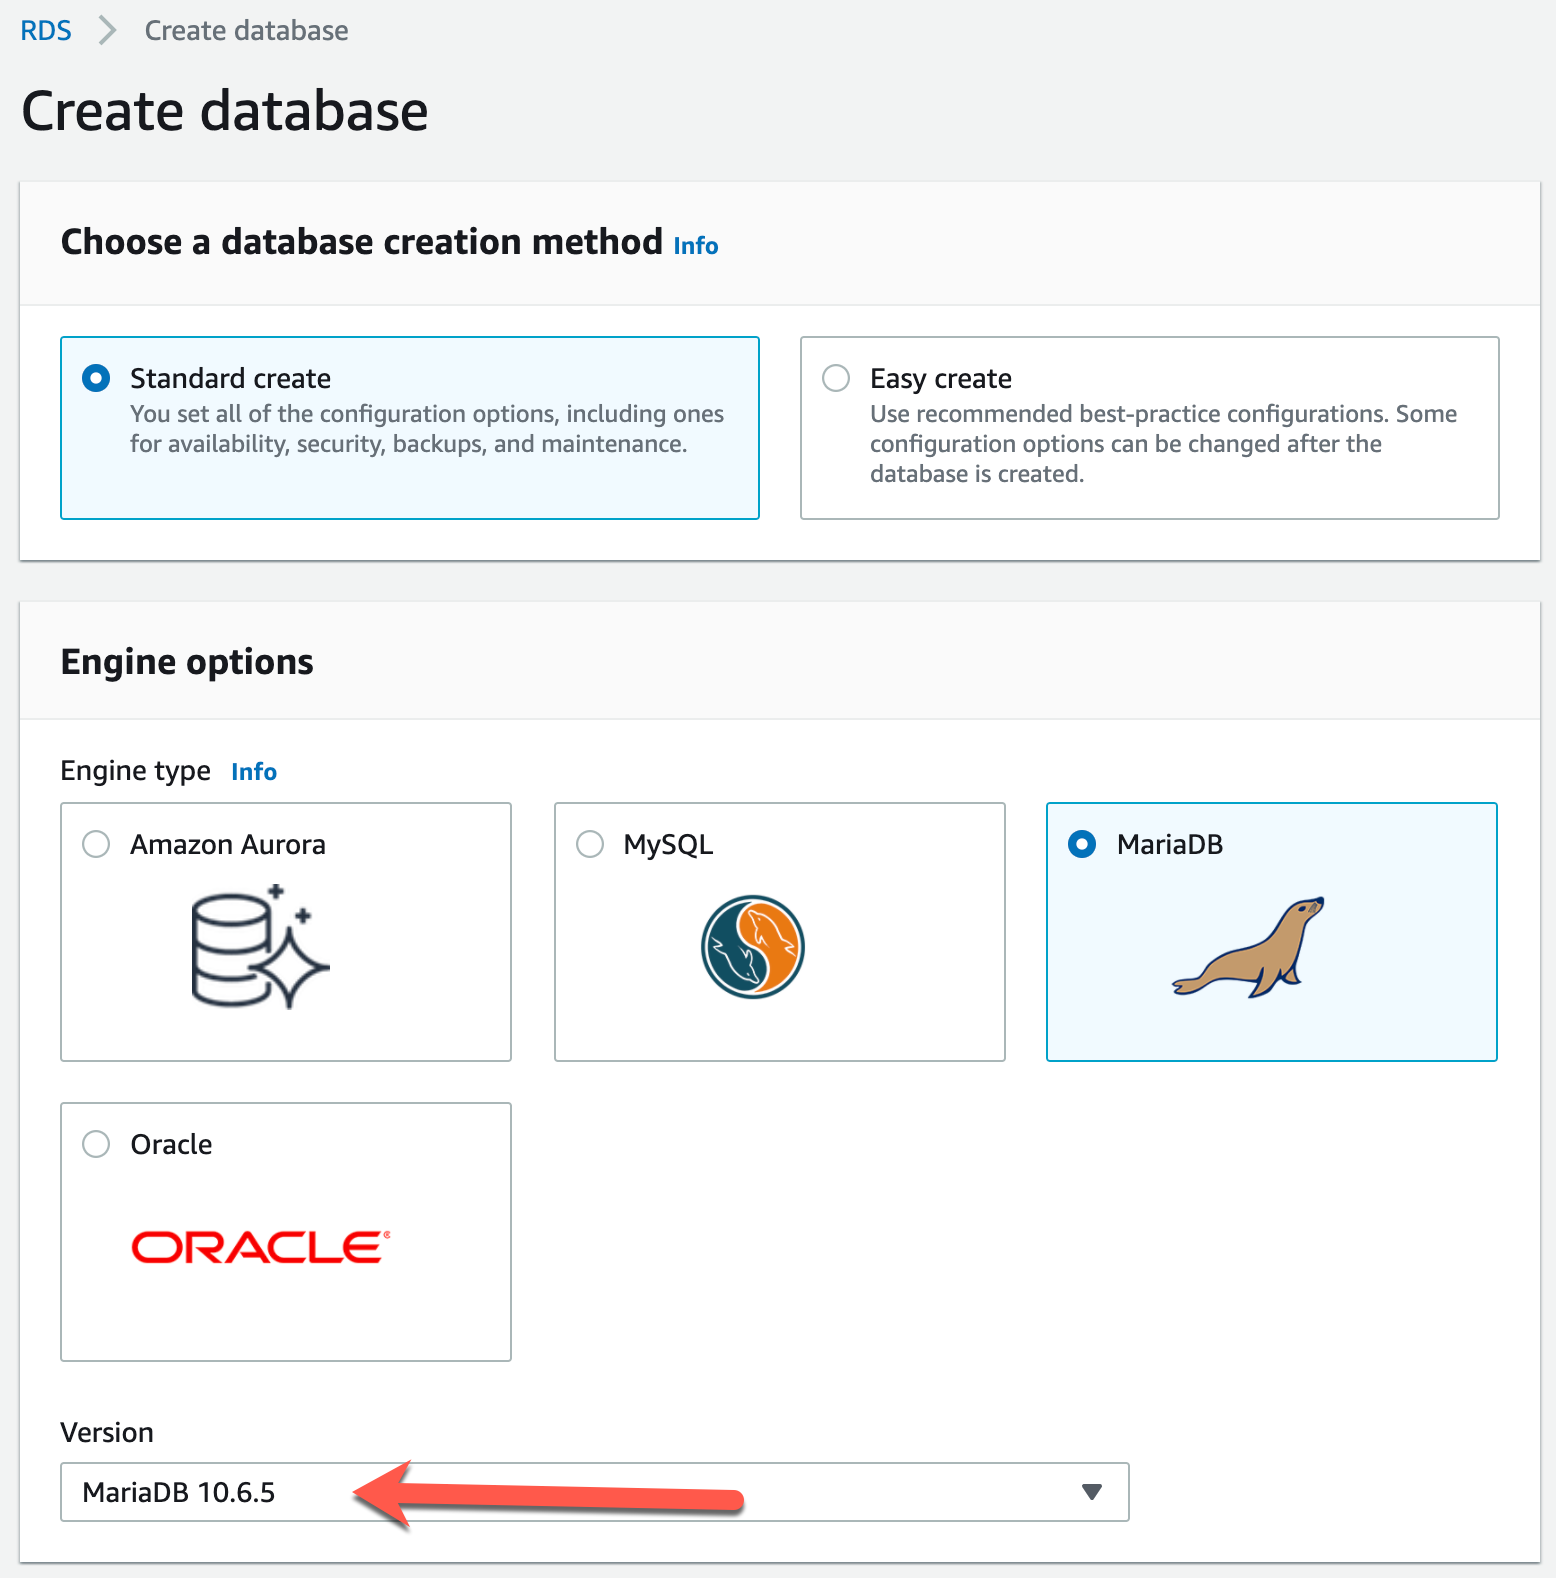Image resolution: width=1556 pixels, height=1578 pixels.
Task: Click the Oracle engine label text
Action: point(171,1145)
